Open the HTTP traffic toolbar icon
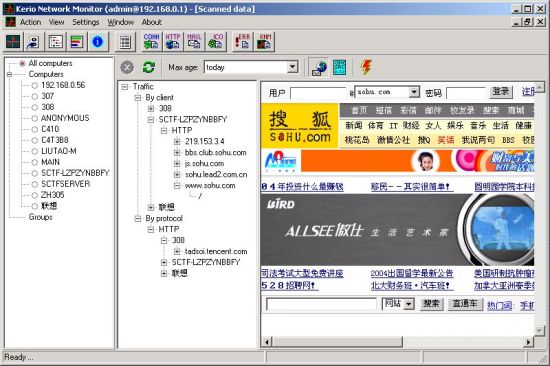Screen dimensions: 550x366 (173, 42)
